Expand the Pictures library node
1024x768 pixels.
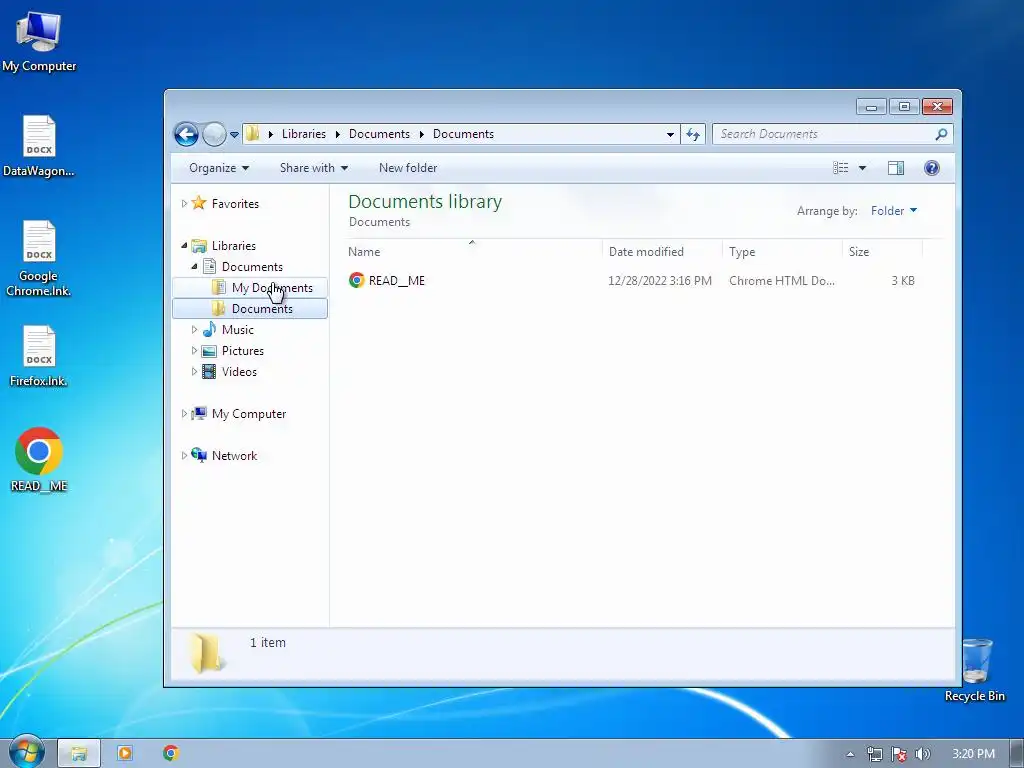[x=194, y=351]
